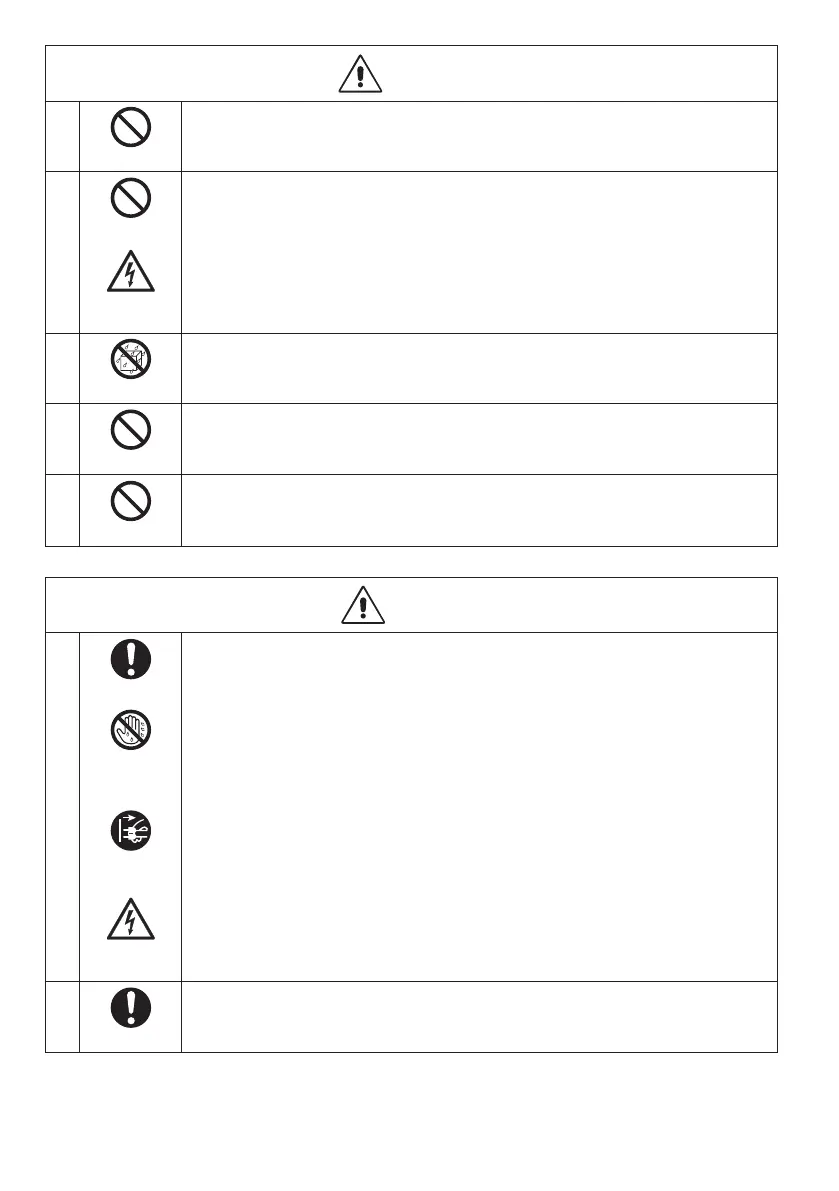Screen dimensions: 839x1191
Task: Click the warning triangle heading the upper table
Action: click(360, 74)
